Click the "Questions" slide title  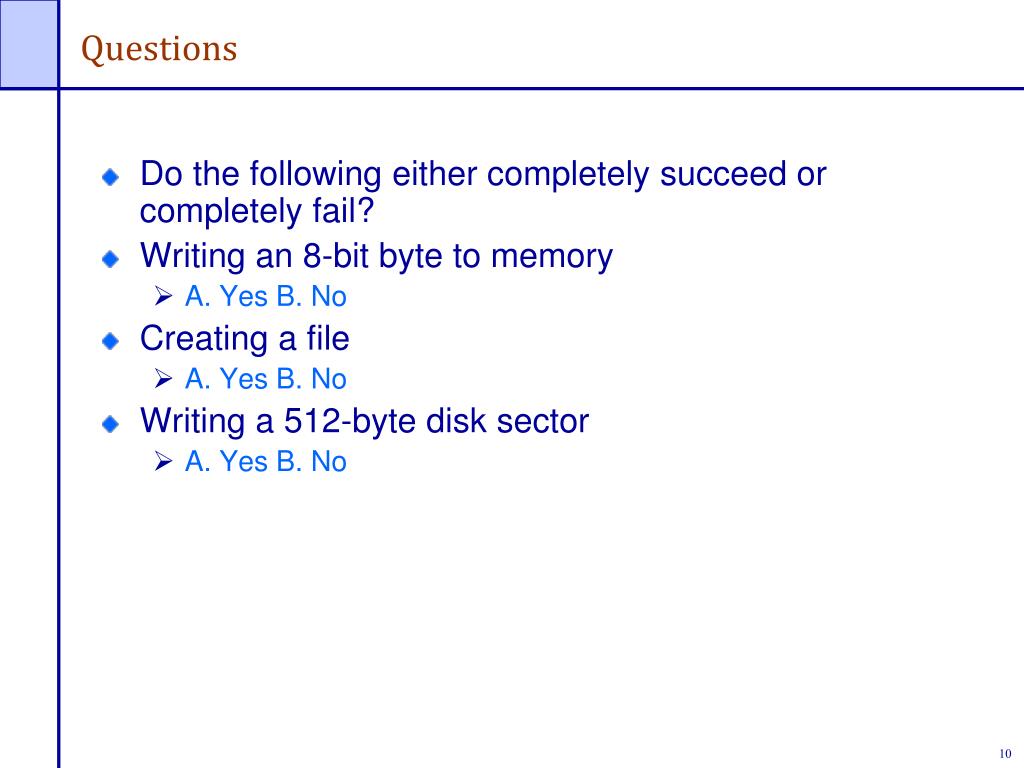159,50
